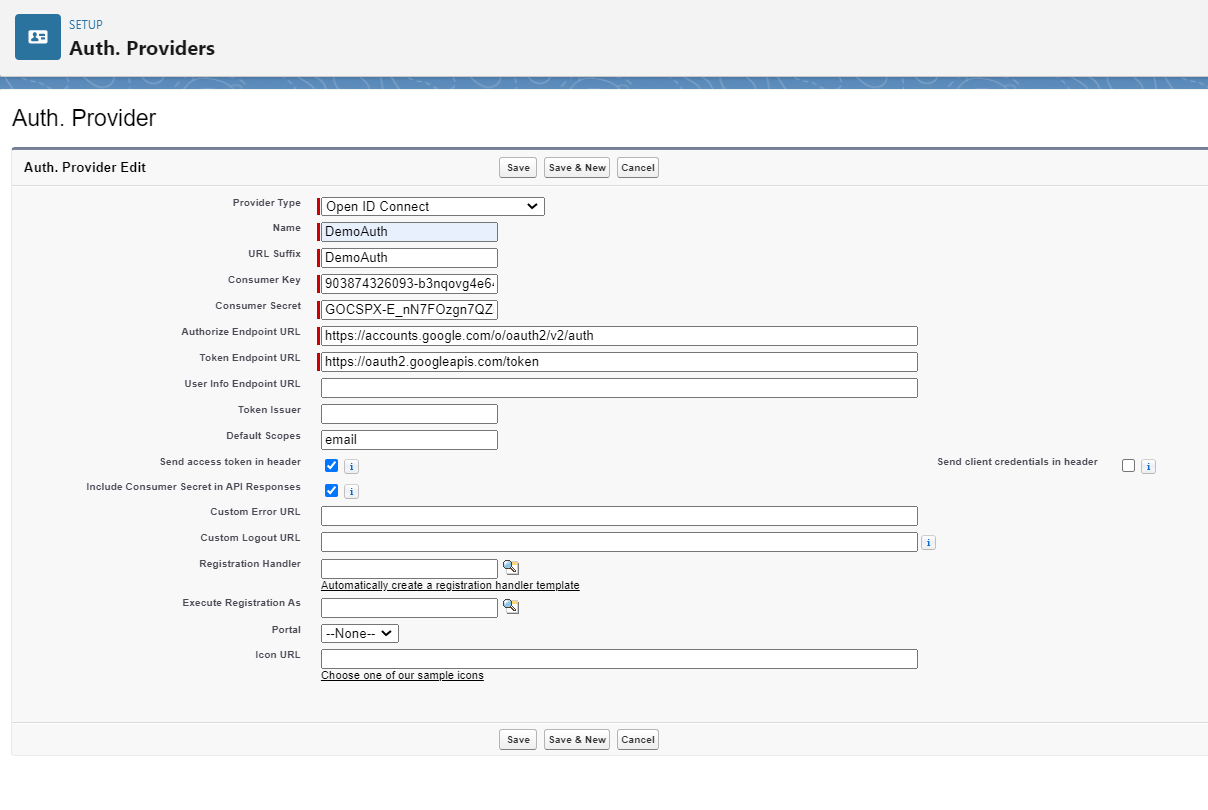Open Choose one of our sample icons link
The width and height of the screenshot is (1208, 810).
click(x=402, y=676)
